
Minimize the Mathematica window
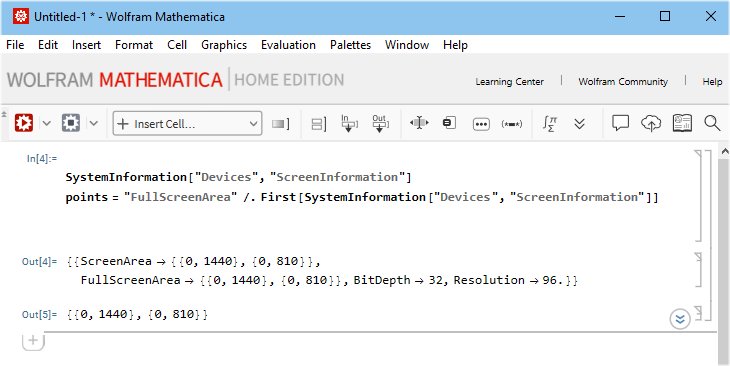click(x=620, y=17)
